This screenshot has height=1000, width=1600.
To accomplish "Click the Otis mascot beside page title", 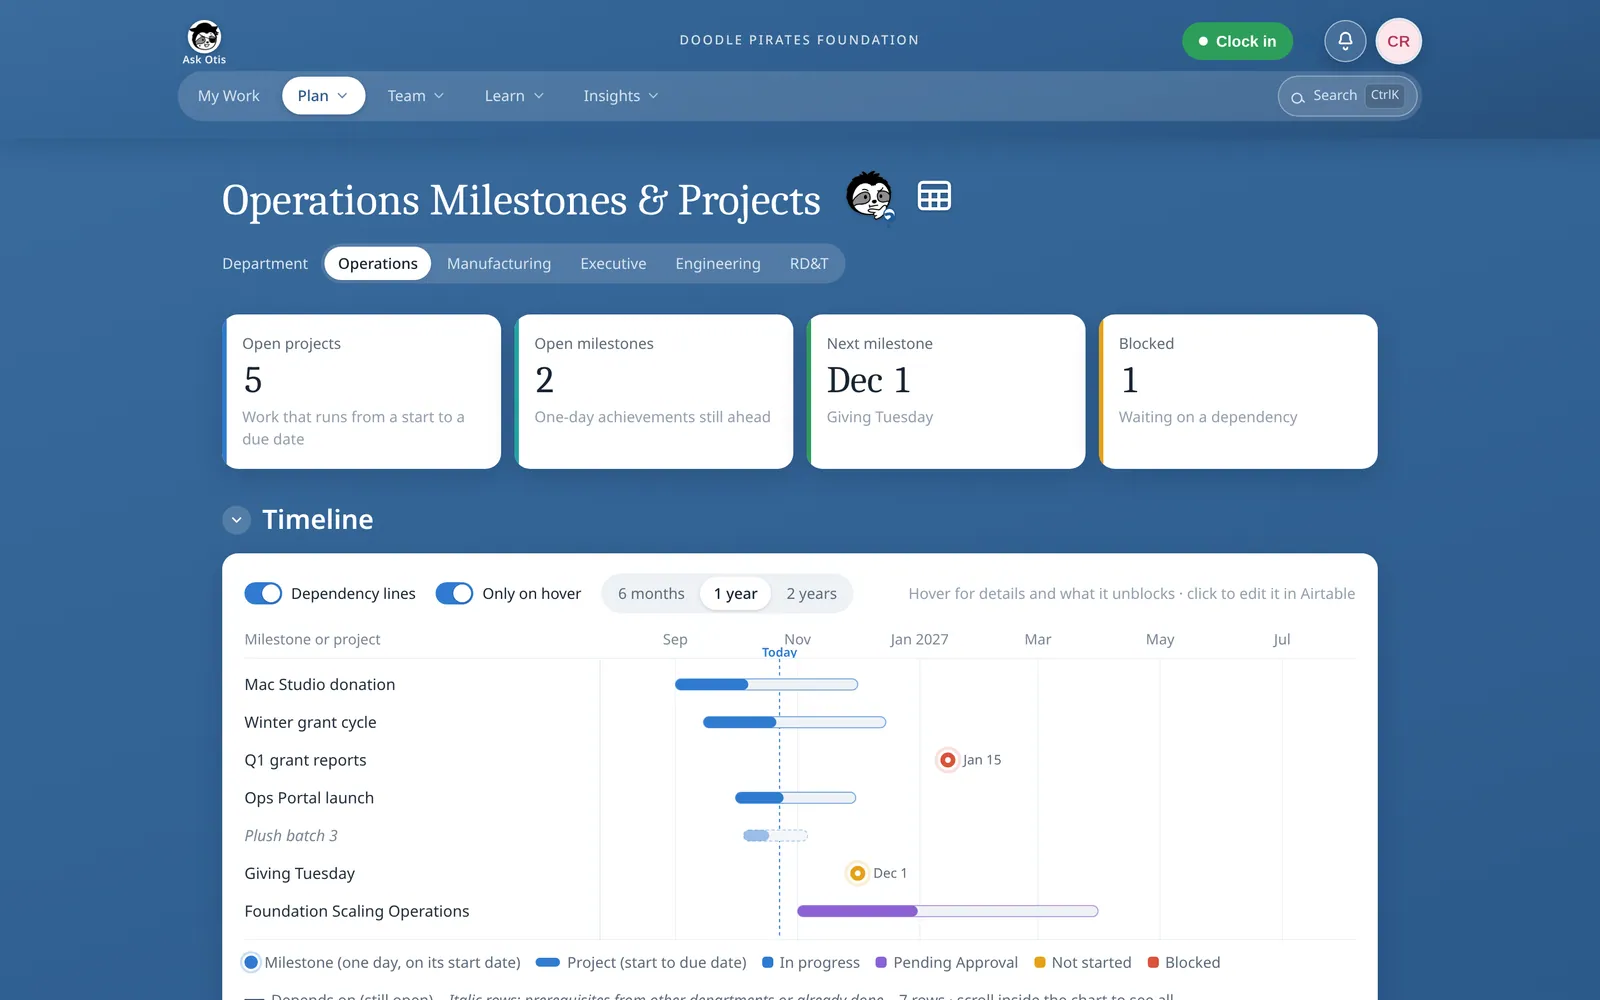I will click(x=870, y=196).
